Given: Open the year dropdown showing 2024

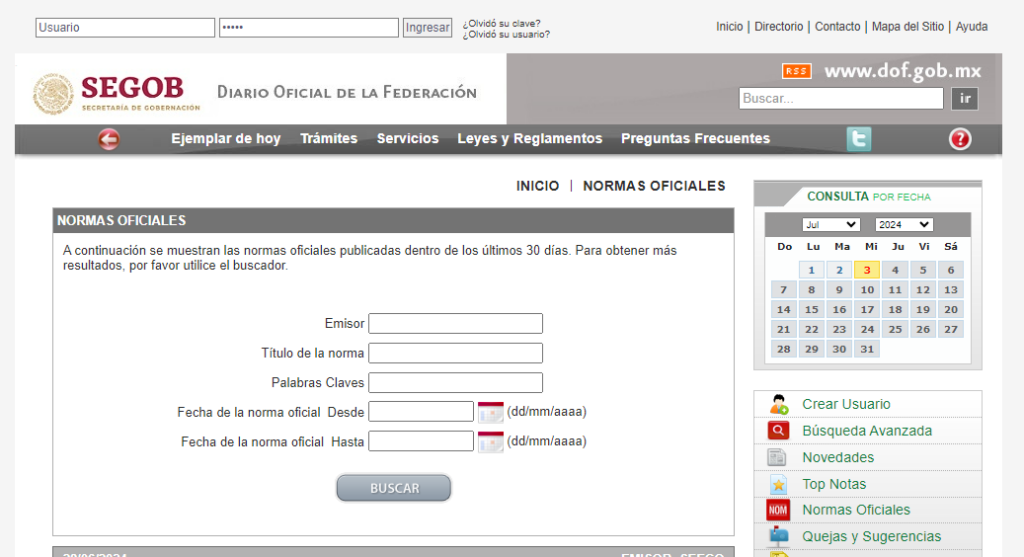Looking at the screenshot, I should coord(903,225).
